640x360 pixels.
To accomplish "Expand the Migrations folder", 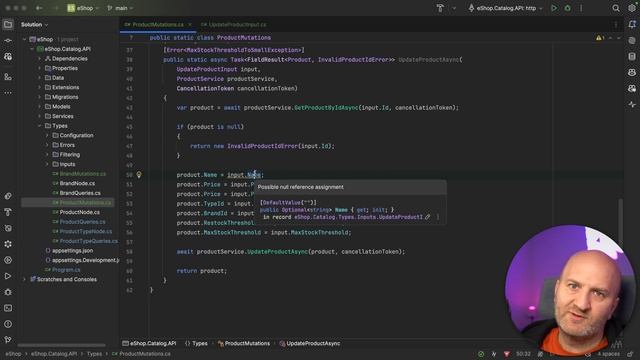I will [40, 97].
